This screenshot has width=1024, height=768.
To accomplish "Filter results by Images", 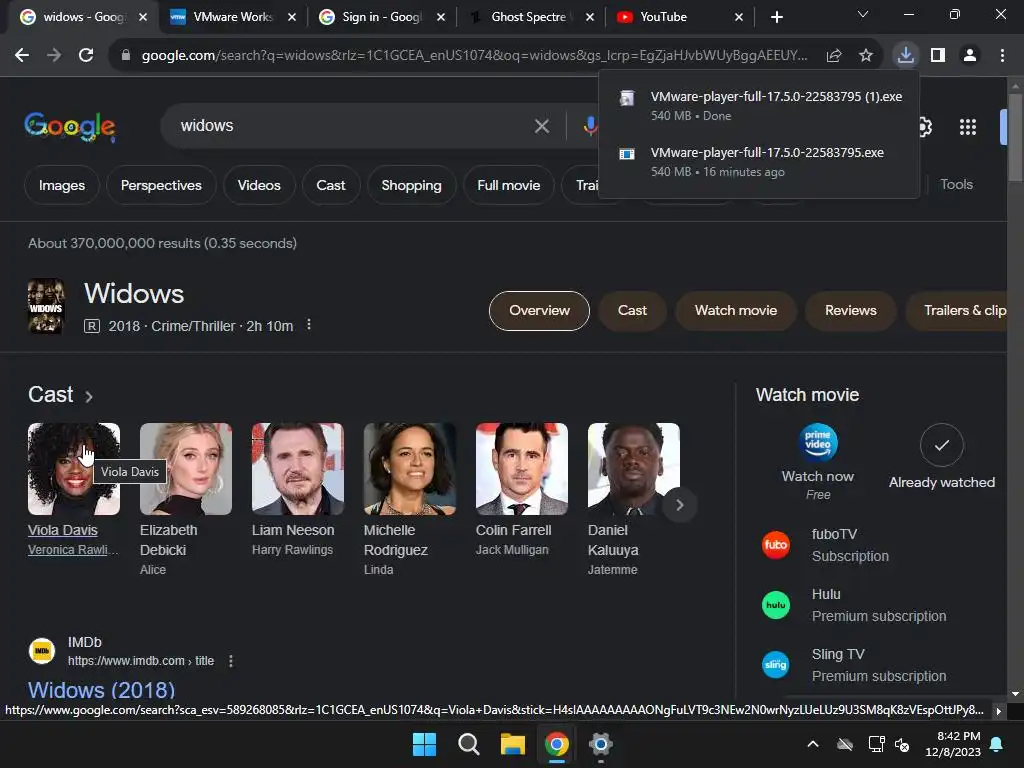I will click(x=62, y=185).
